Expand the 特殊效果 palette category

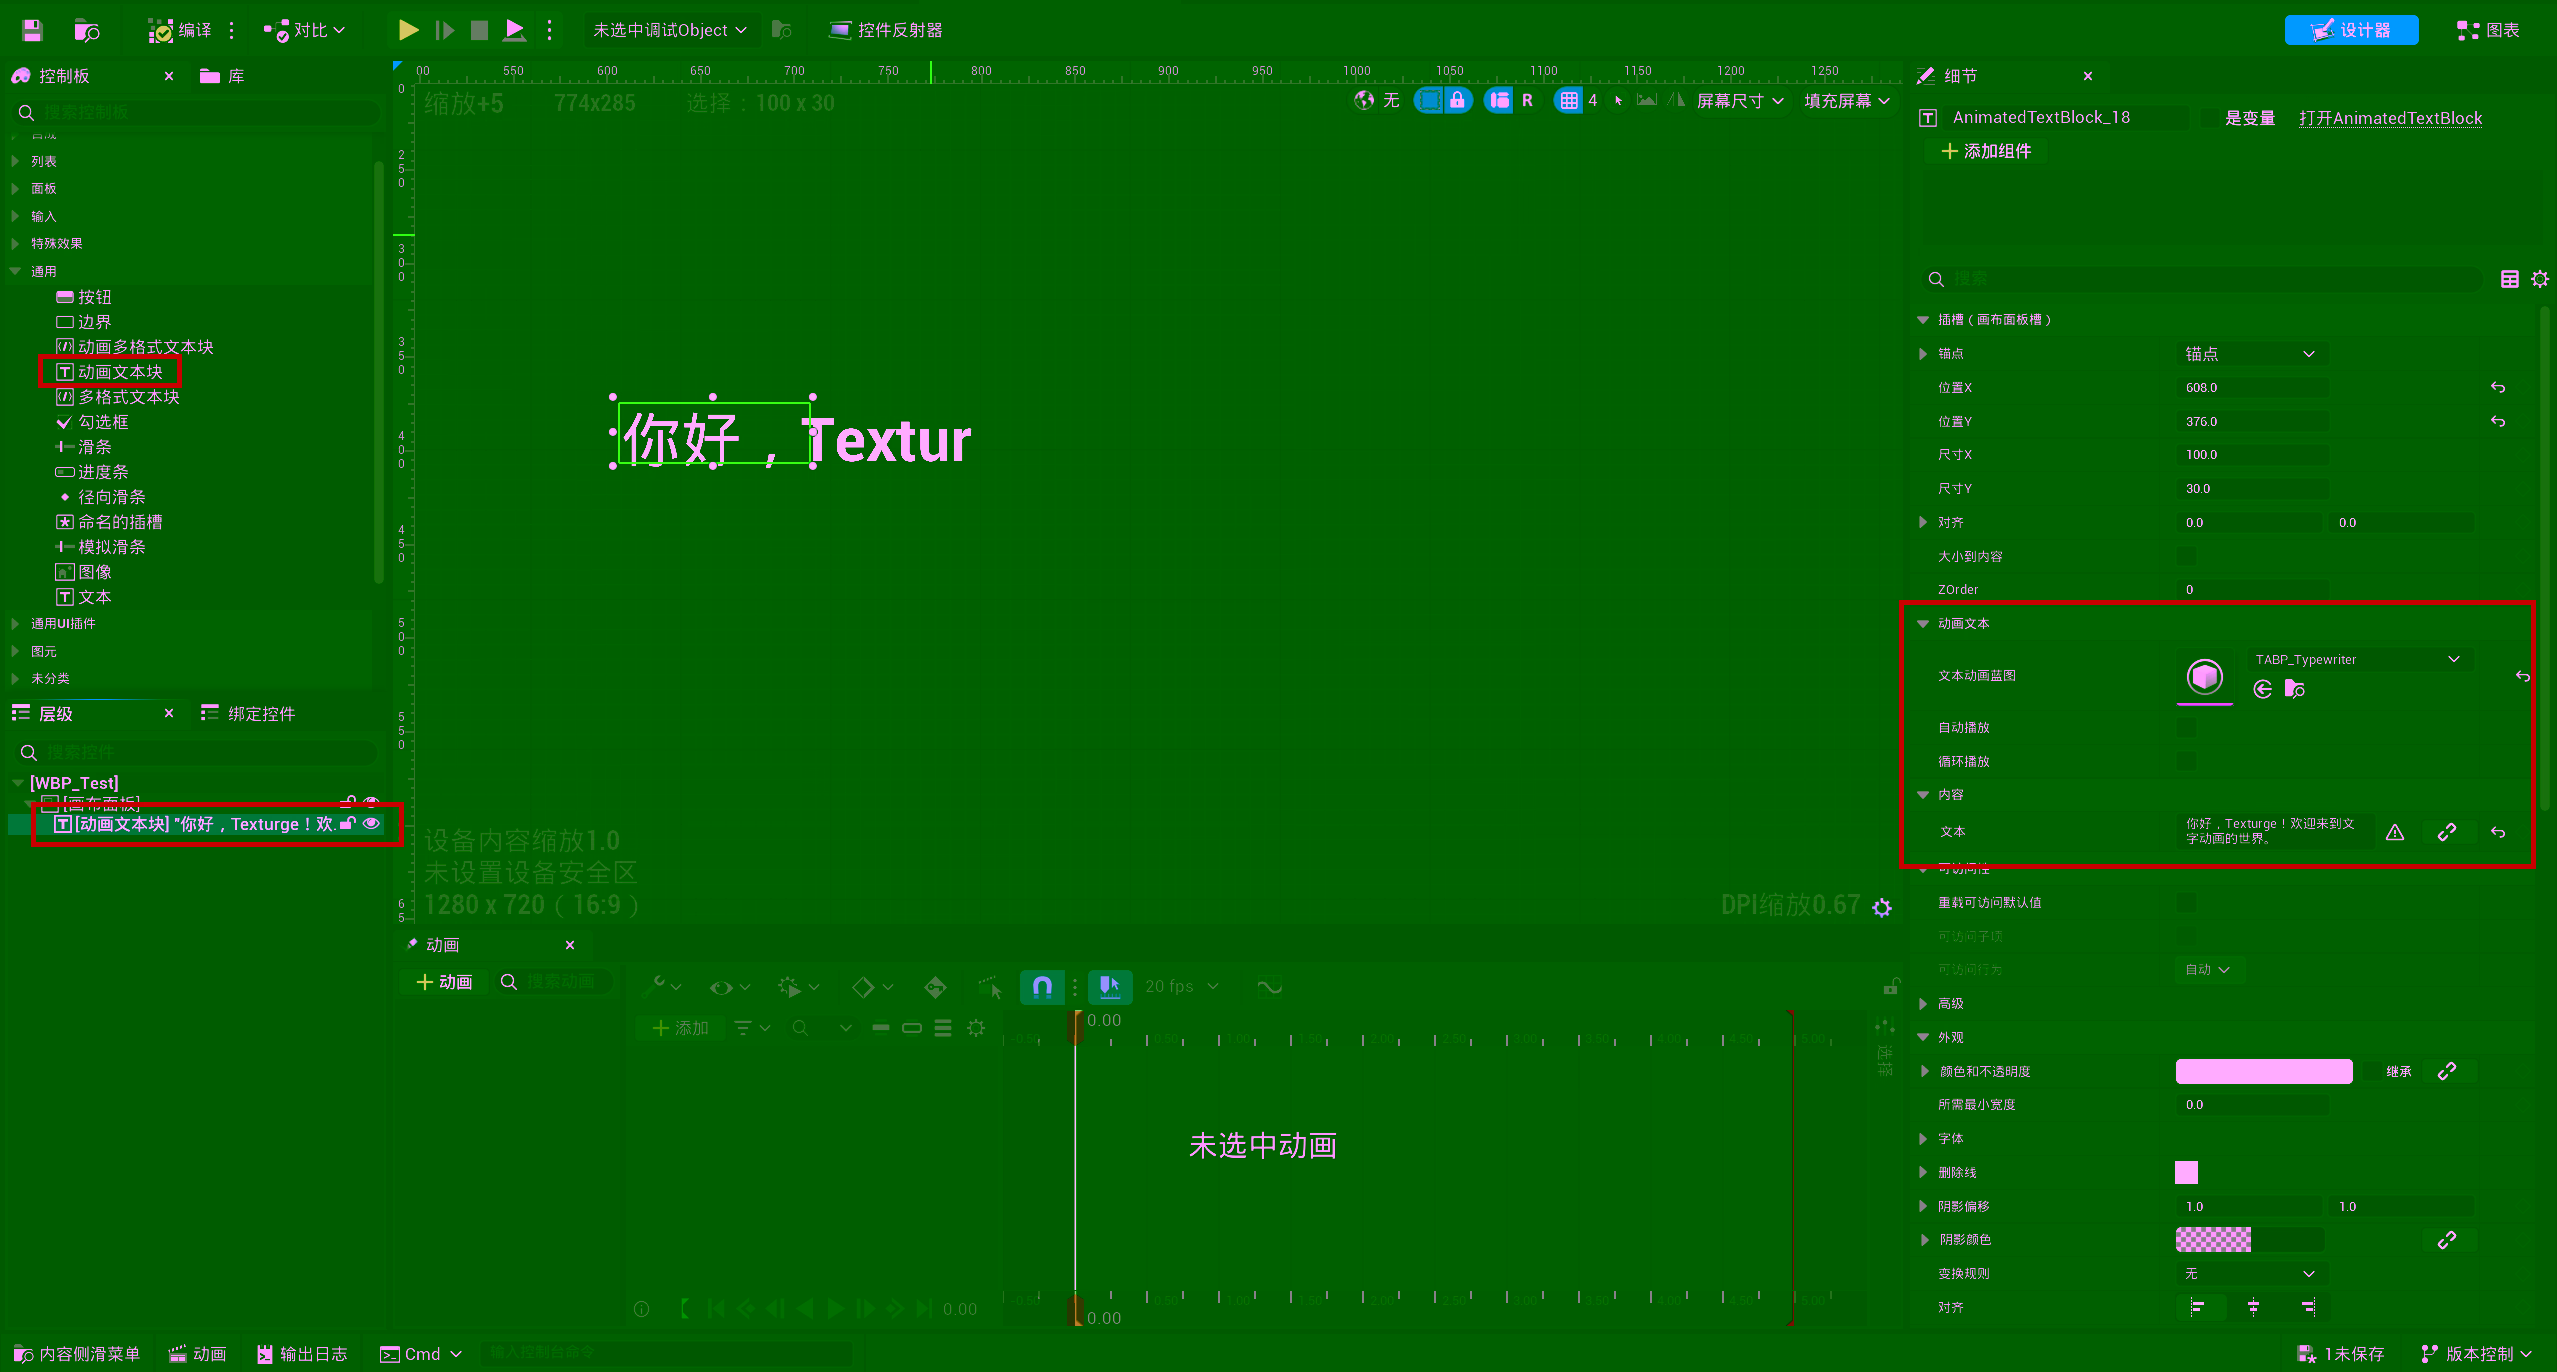coord(15,243)
